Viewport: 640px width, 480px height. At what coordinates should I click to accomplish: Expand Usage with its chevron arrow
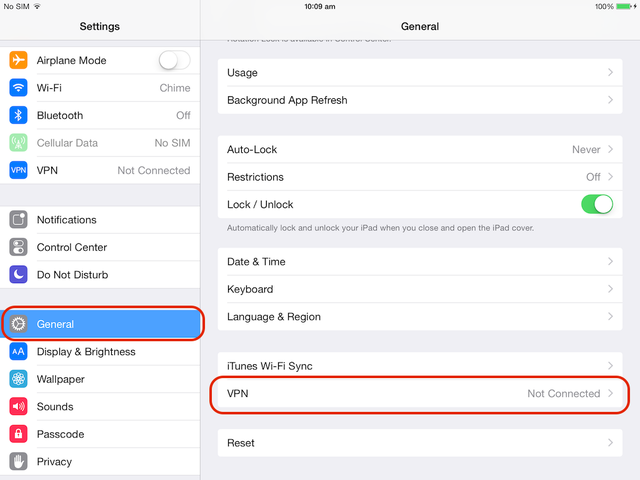click(610, 72)
